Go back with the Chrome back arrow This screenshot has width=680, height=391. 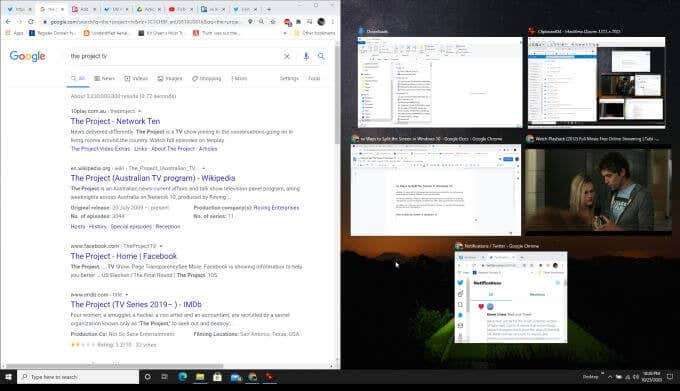click(x=8, y=21)
